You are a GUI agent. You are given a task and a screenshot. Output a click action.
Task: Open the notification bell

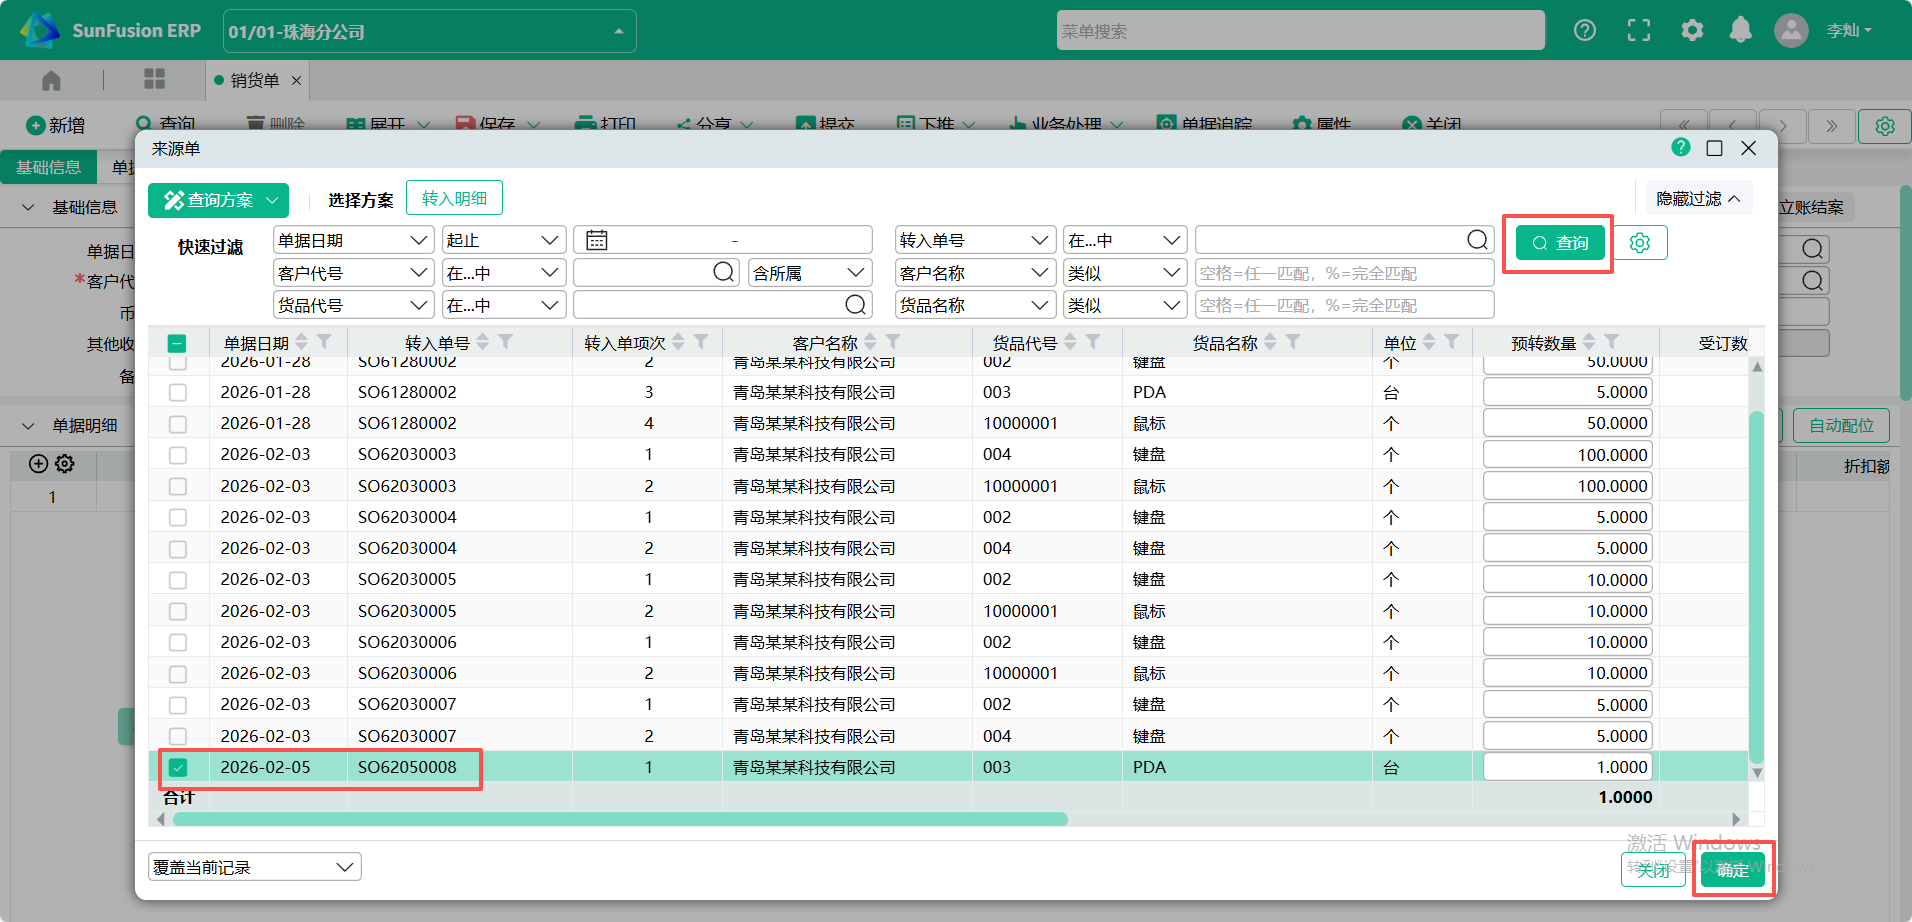(x=1740, y=30)
